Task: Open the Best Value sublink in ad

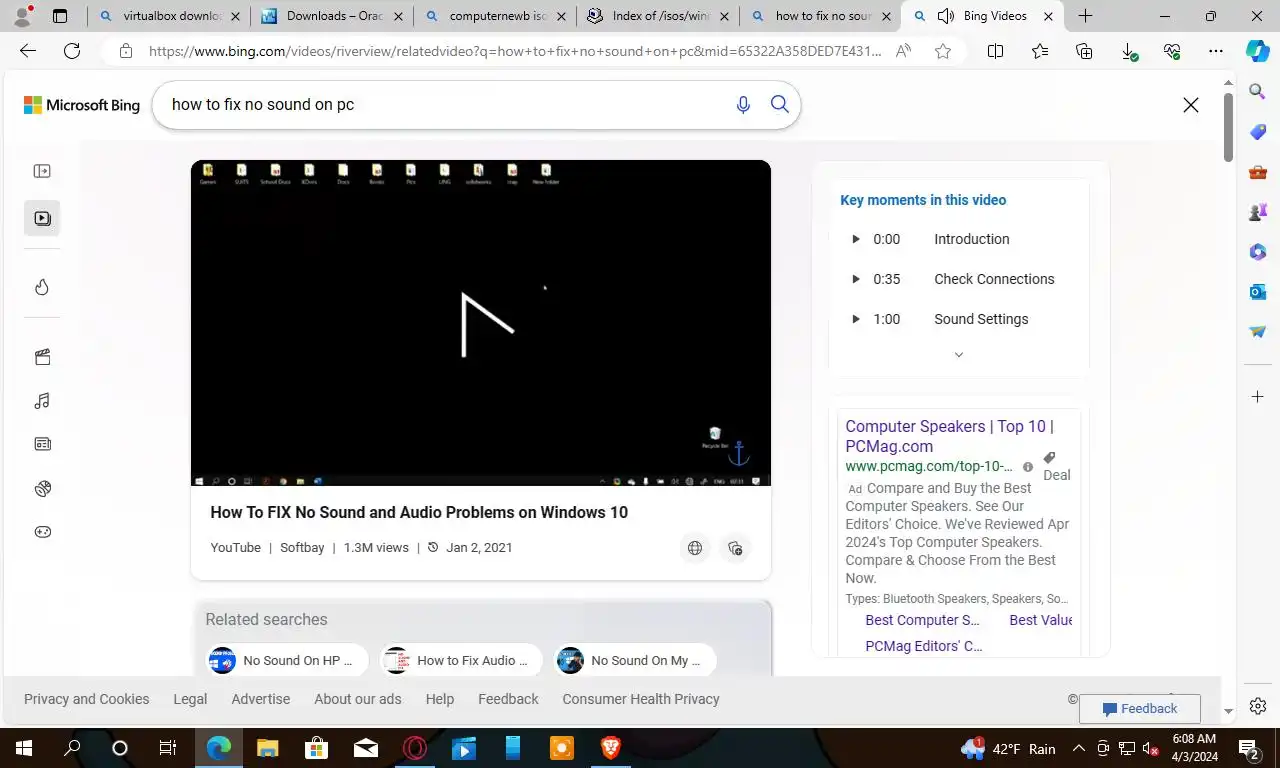Action: tap(1040, 620)
